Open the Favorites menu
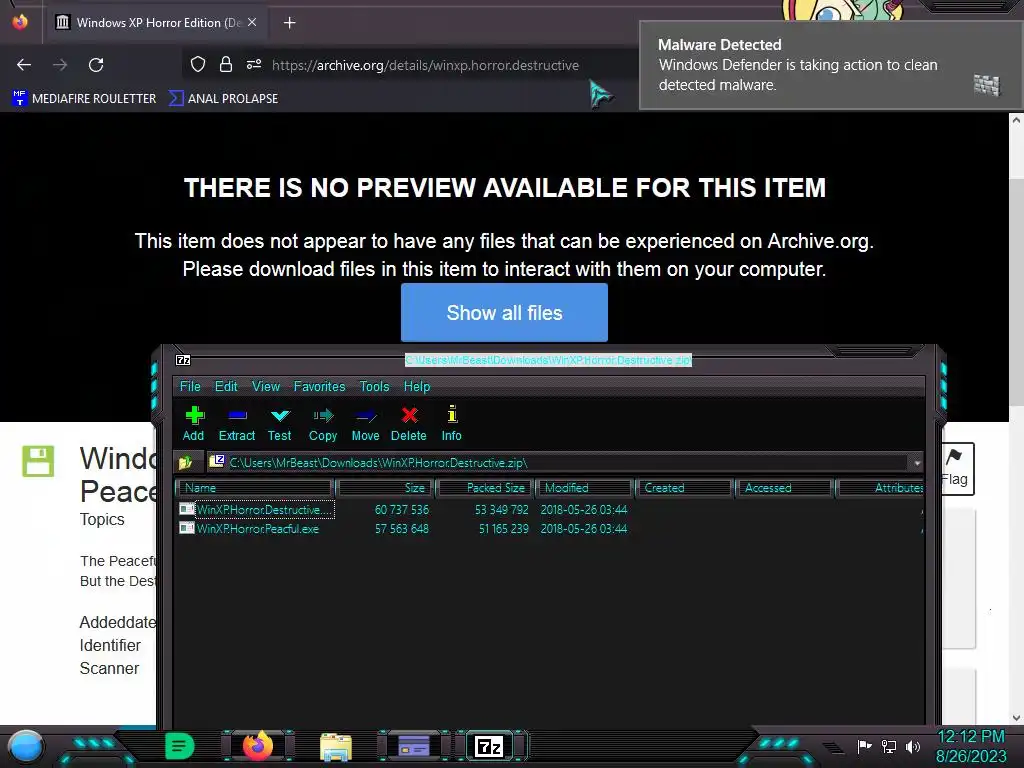 click(319, 387)
